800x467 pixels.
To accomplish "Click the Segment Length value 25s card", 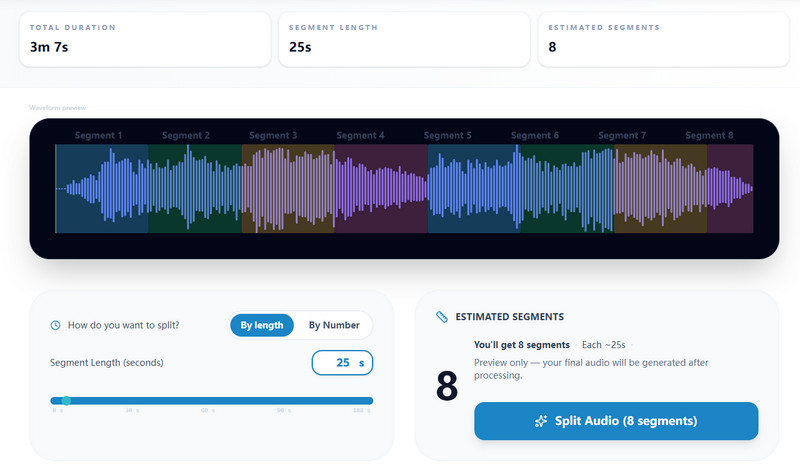I will [404, 39].
